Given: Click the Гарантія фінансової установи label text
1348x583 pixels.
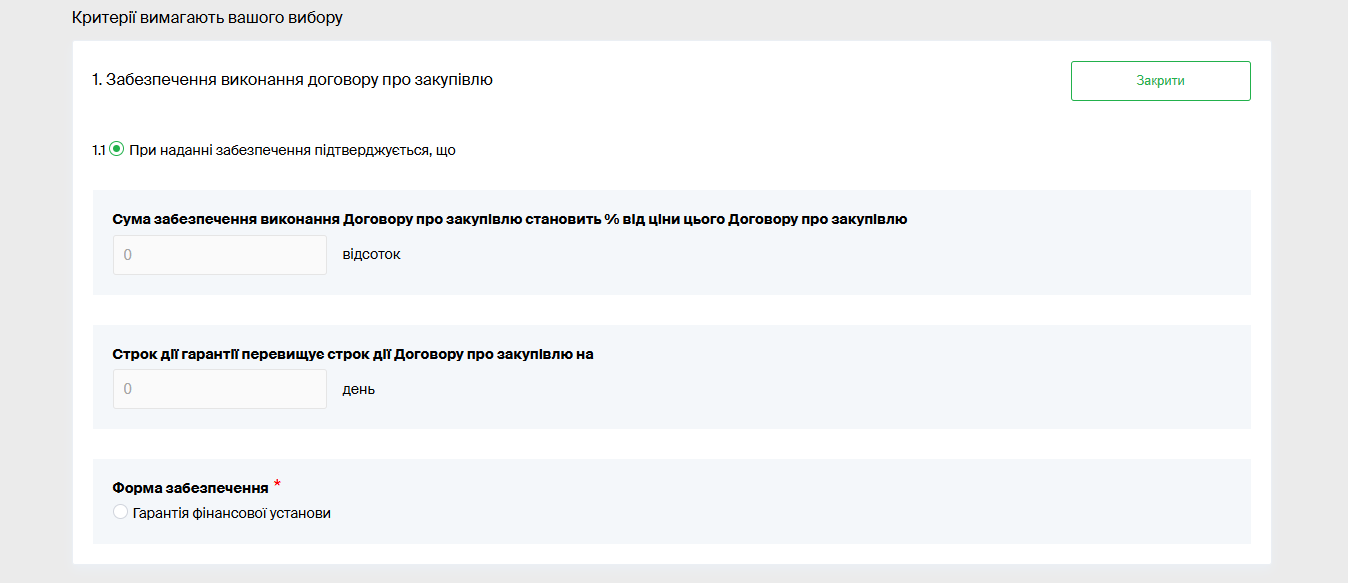Looking at the screenshot, I should (x=232, y=513).
